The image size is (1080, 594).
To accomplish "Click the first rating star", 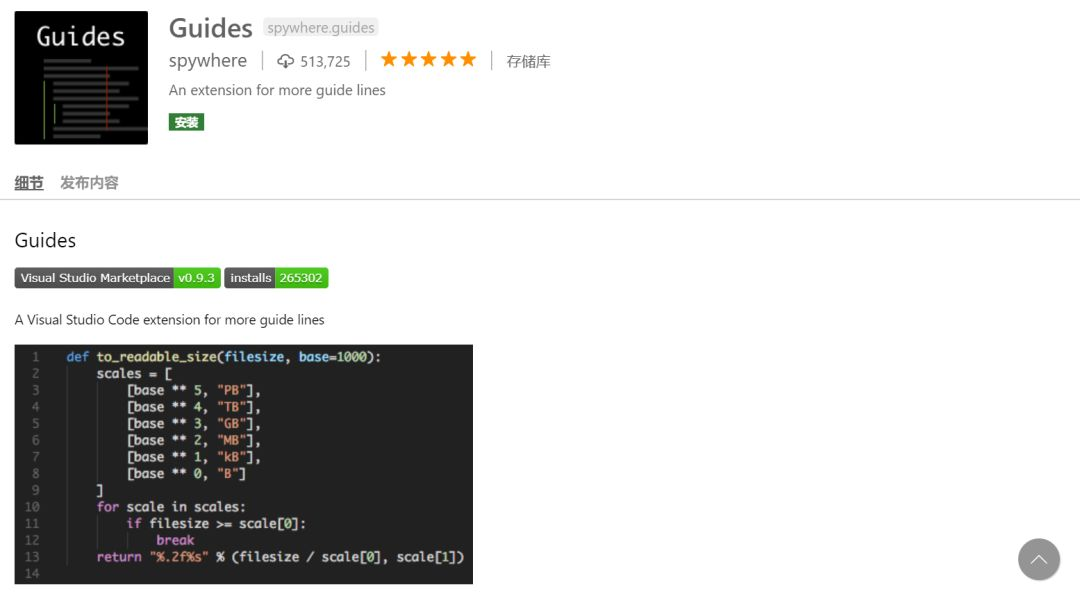I will 389,60.
